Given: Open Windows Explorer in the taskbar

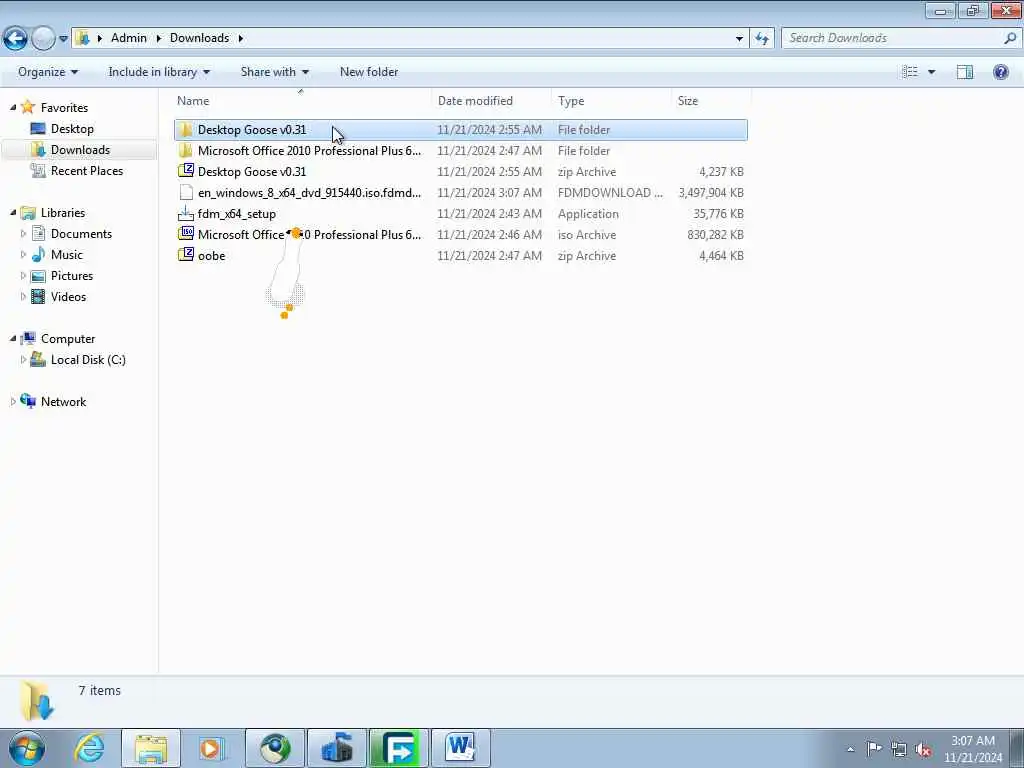Looking at the screenshot, I should point(151,748).
